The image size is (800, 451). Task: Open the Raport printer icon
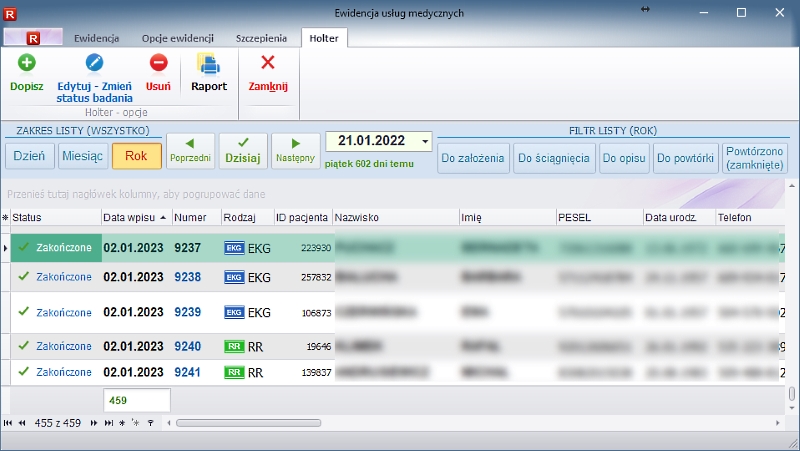[209, 65]
